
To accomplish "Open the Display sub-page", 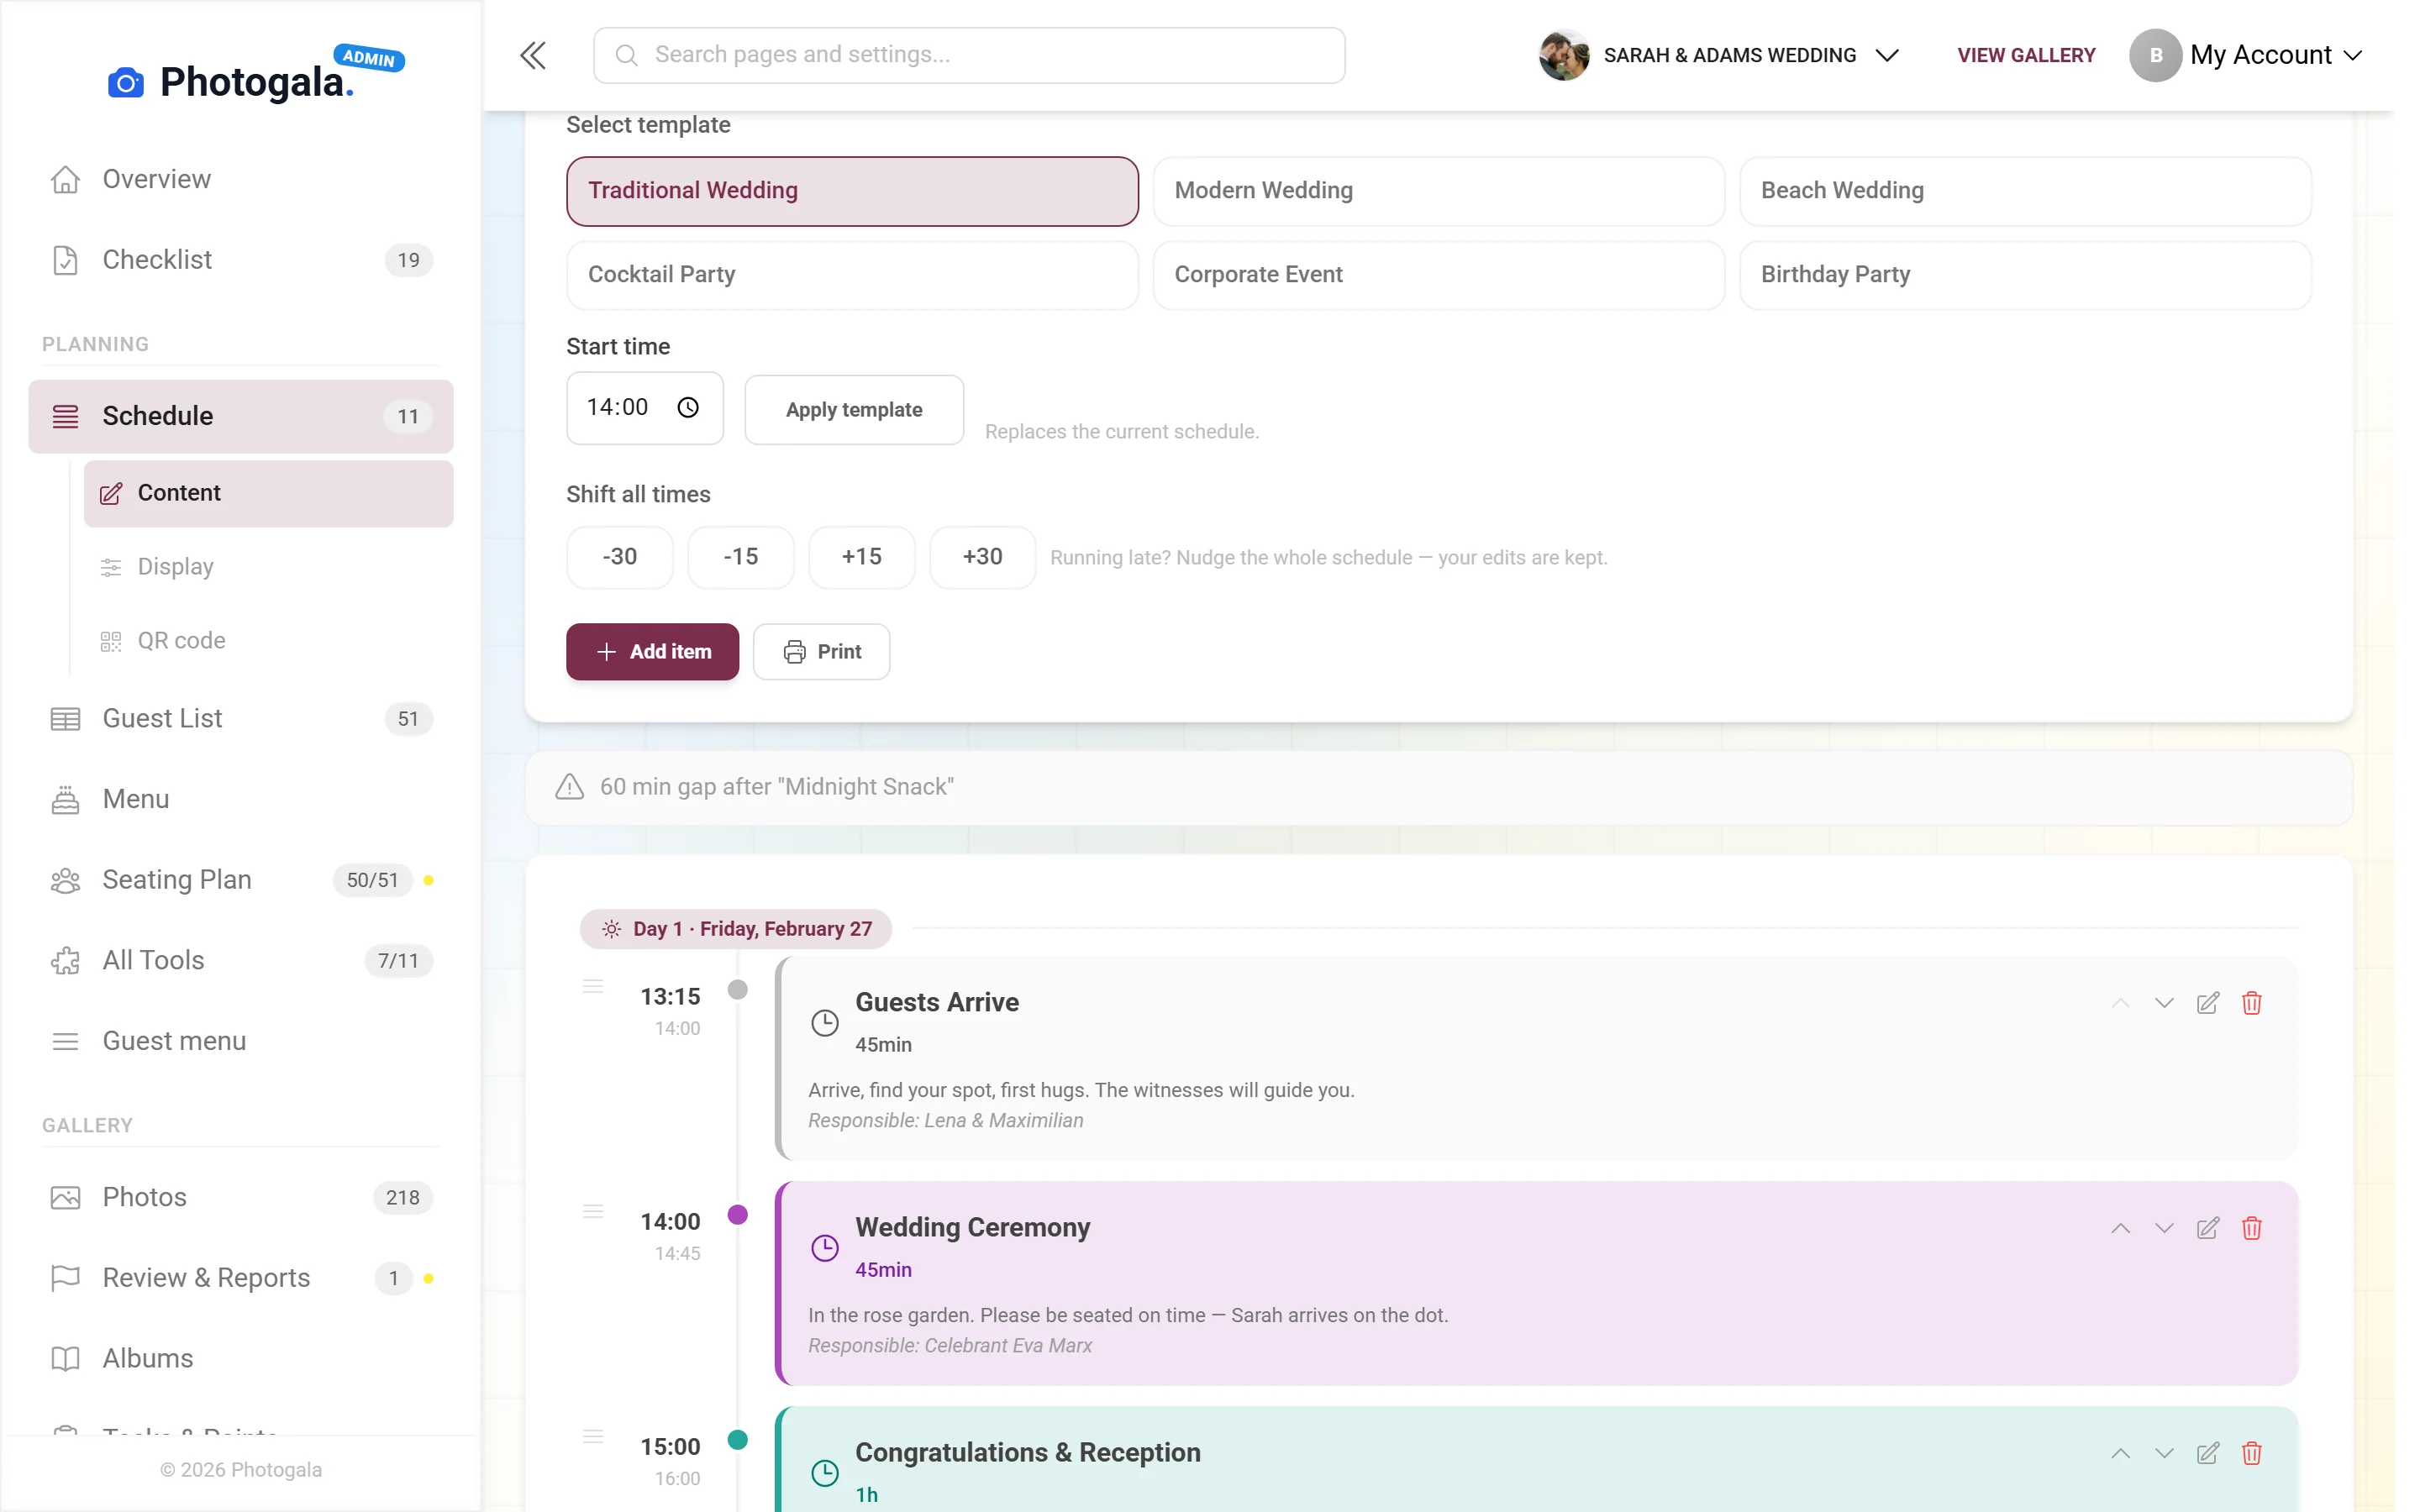I will pyautogui.click(x=268, y=567).
